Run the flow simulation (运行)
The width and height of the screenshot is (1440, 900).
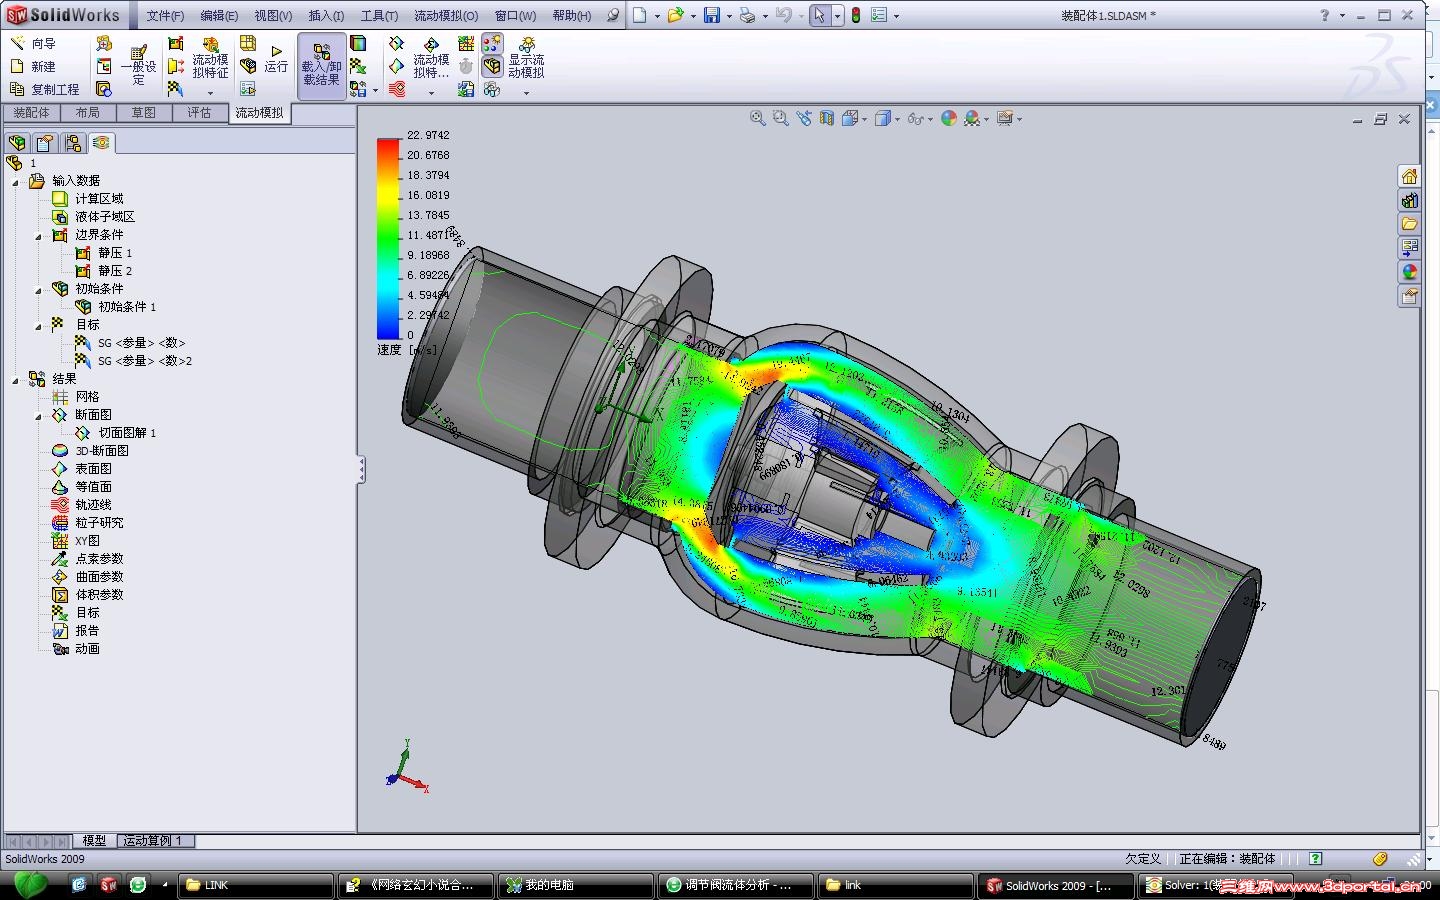(276, 59)
